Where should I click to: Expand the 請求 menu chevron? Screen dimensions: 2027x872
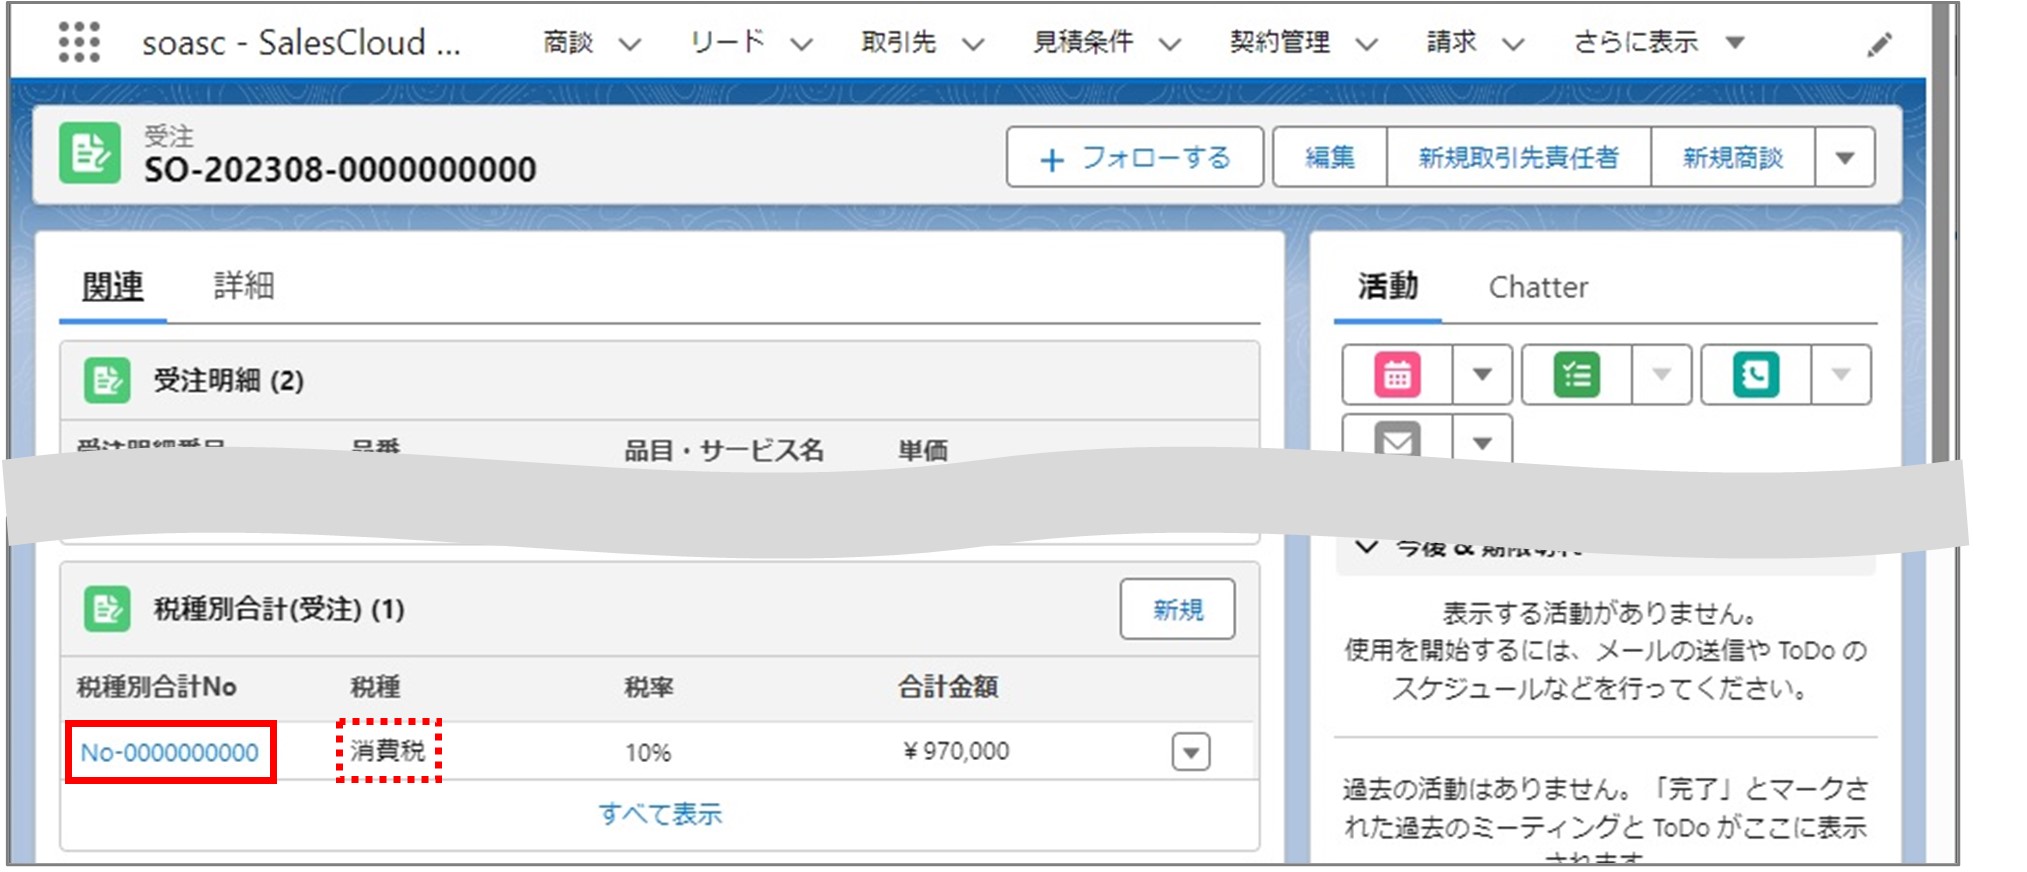pyautogui.click(x=1513, y=44)
